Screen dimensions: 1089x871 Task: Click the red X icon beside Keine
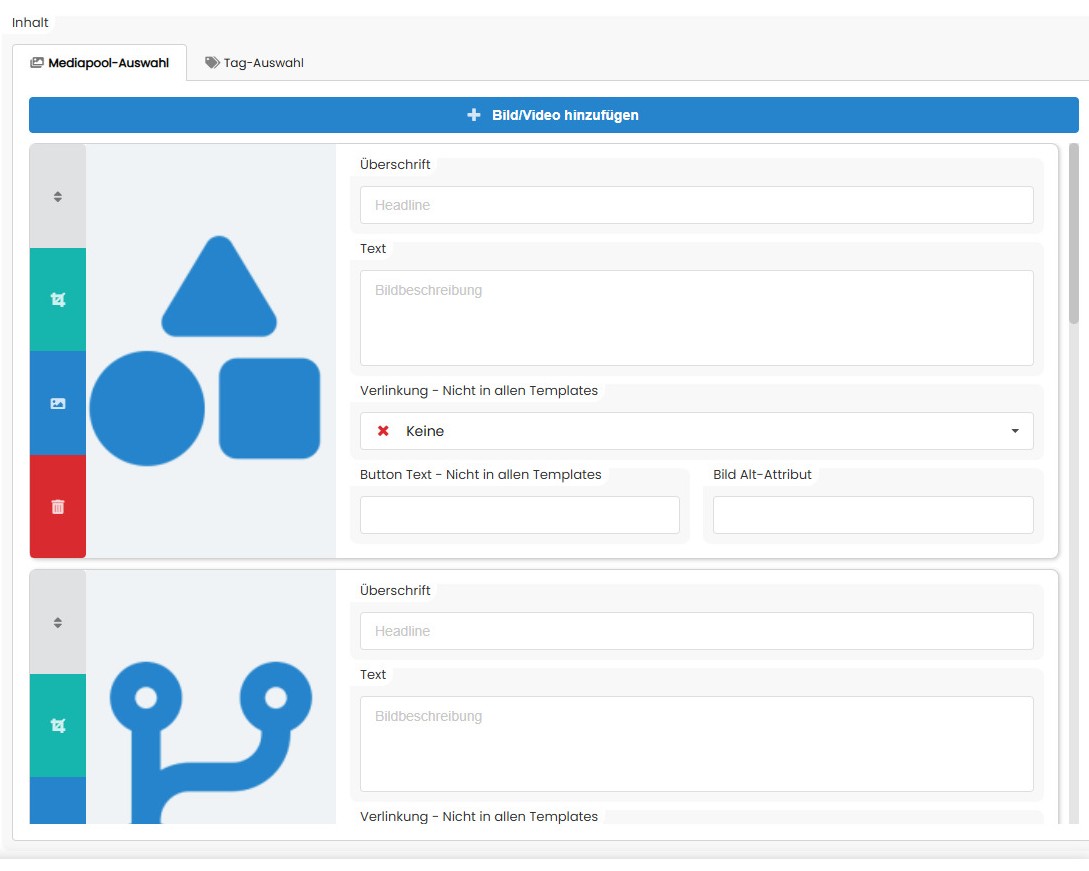pyautogui.click(x=383, y=431)
